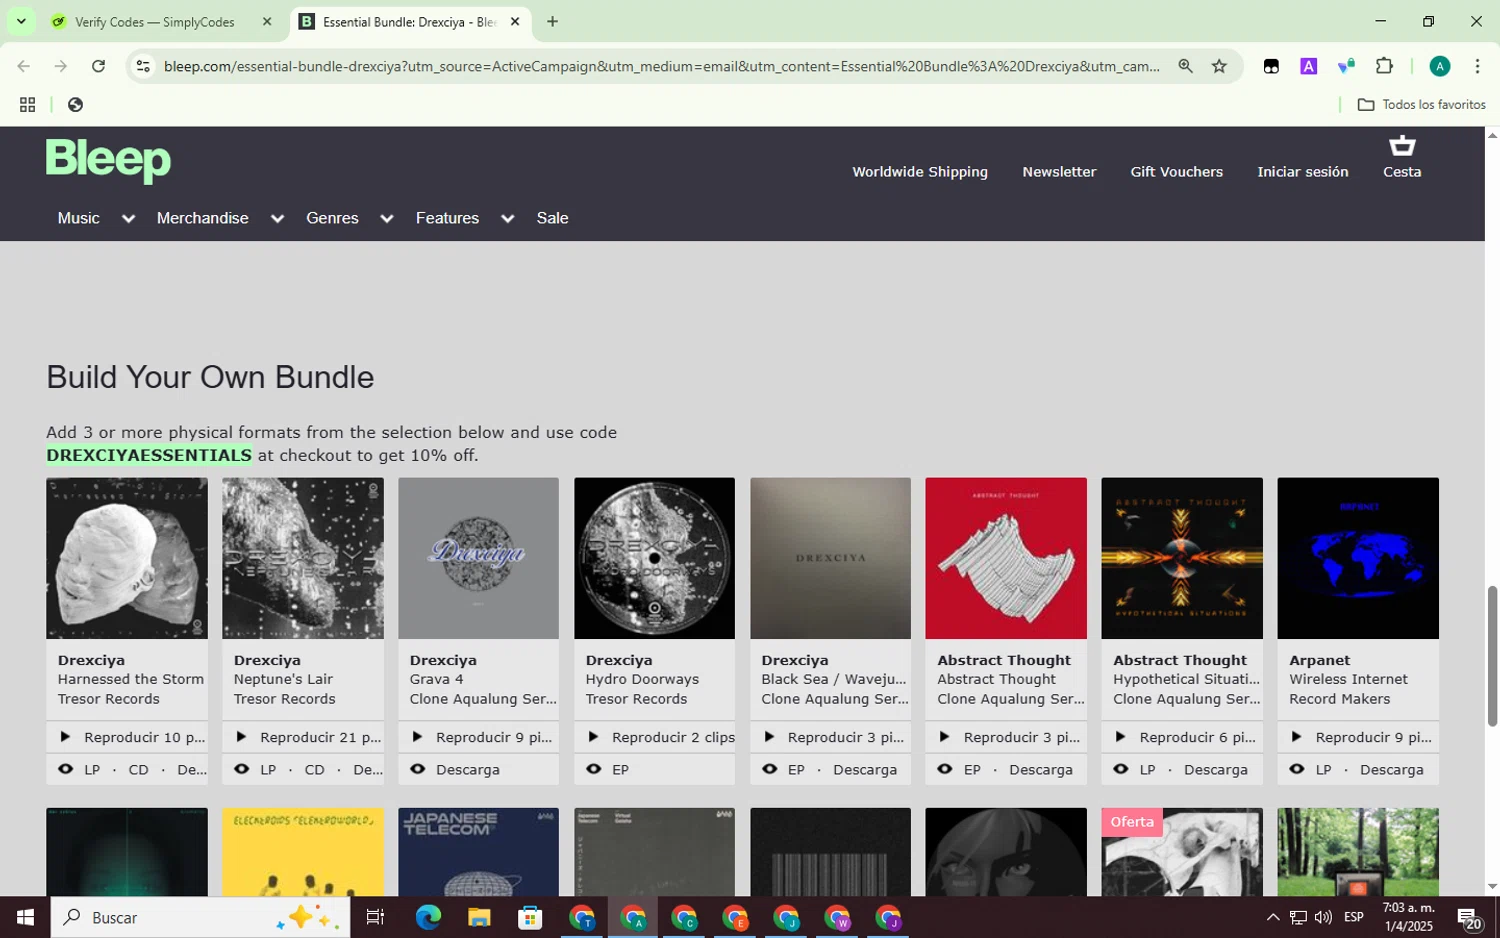Click the Bleep logo
This screenshot has width=1500, height=938.
tap(108, 160)
